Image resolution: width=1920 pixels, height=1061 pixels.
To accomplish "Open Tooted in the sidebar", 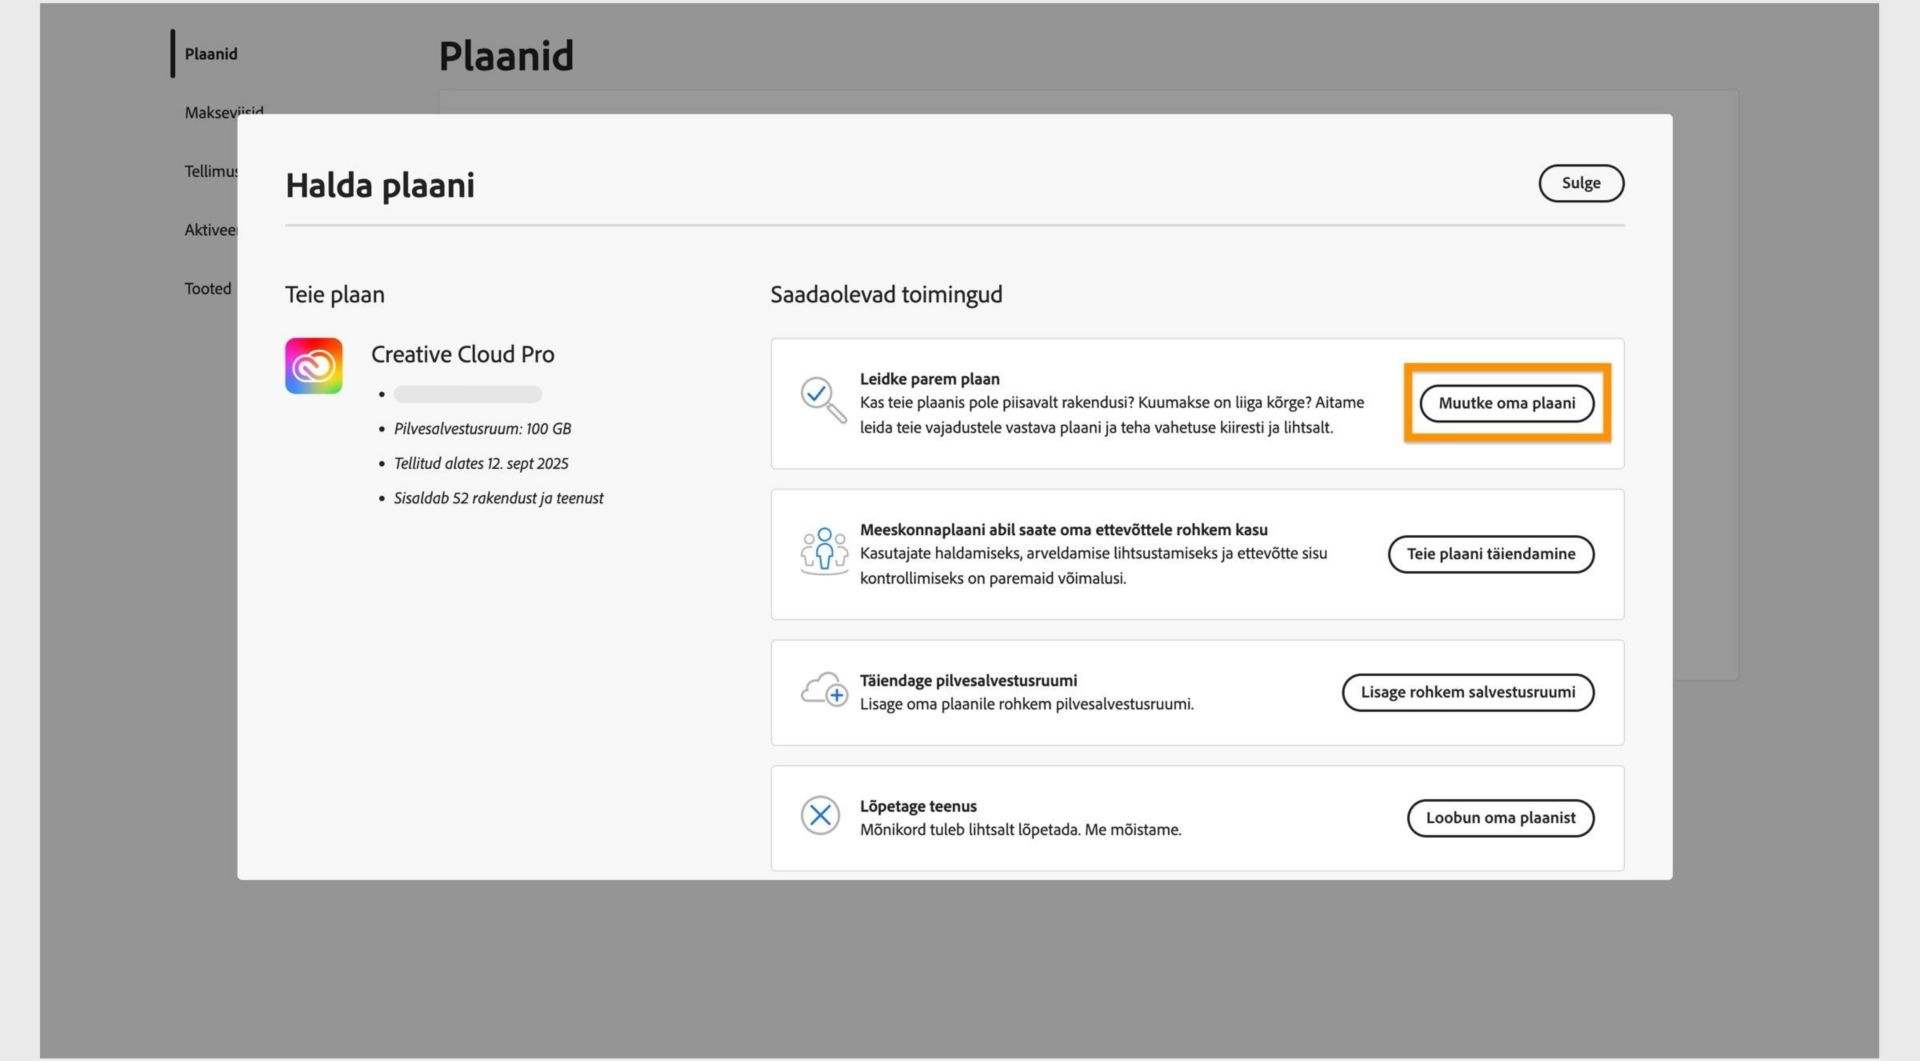I will pos(208,289).
